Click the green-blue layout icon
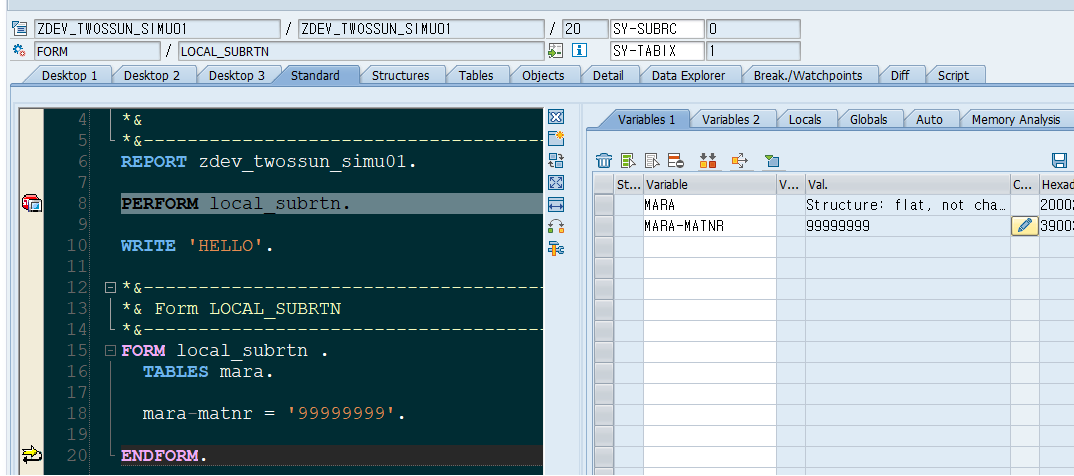 (772, 161)
